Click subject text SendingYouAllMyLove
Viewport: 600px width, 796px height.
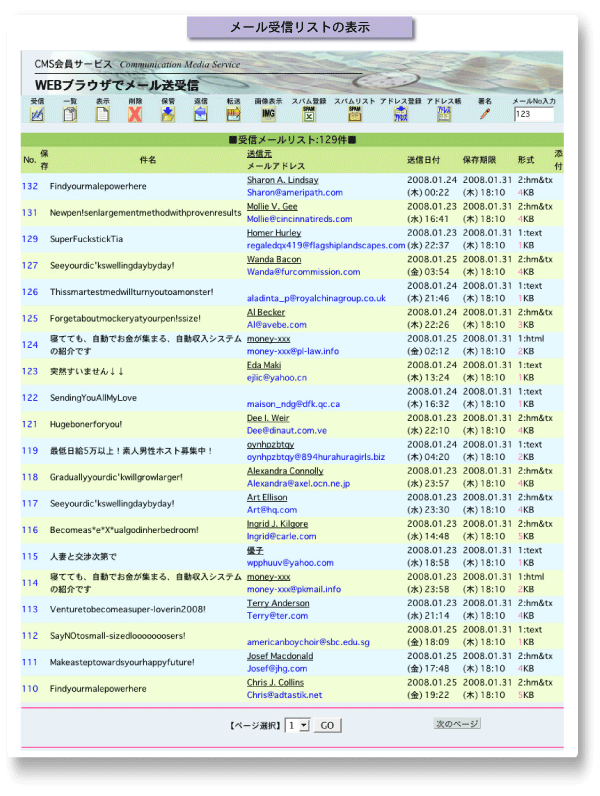[x=93, y=398]
